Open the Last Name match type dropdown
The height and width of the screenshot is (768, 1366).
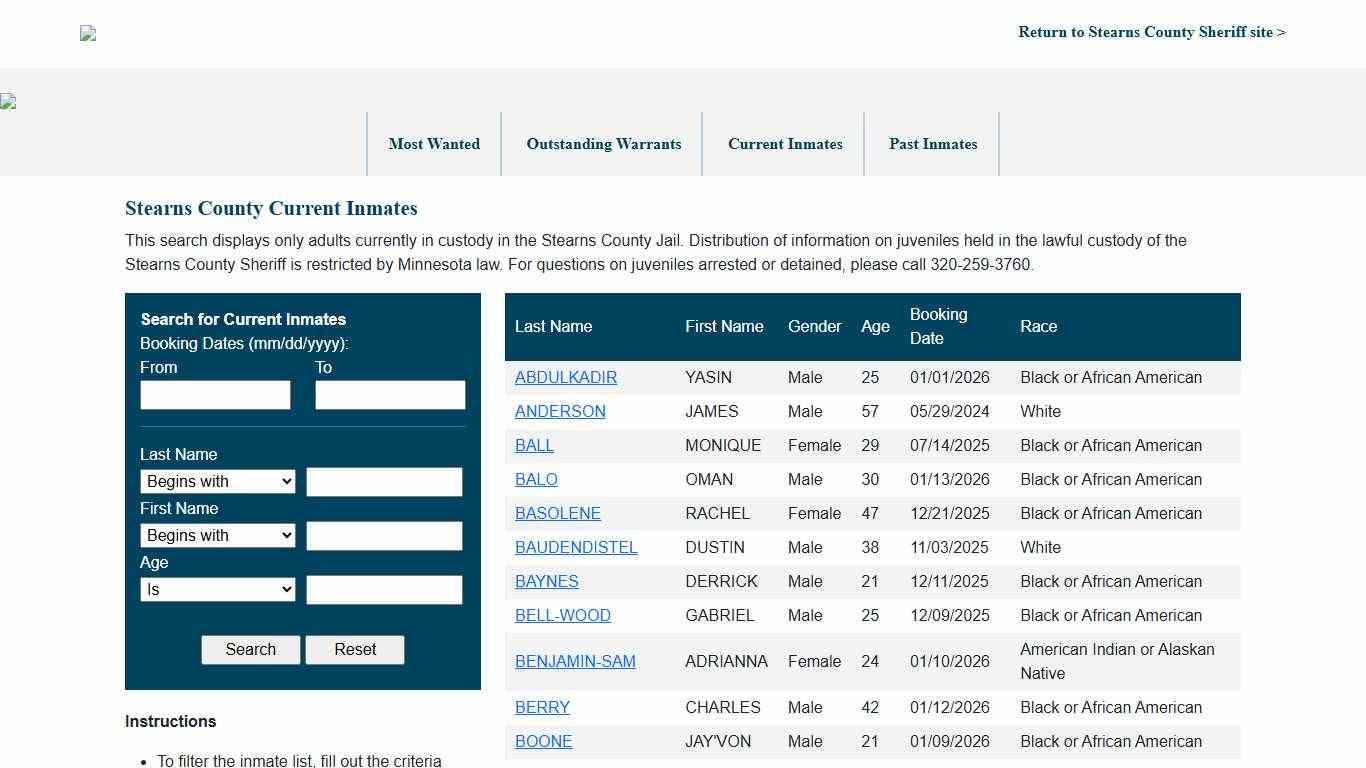[217, 481]
